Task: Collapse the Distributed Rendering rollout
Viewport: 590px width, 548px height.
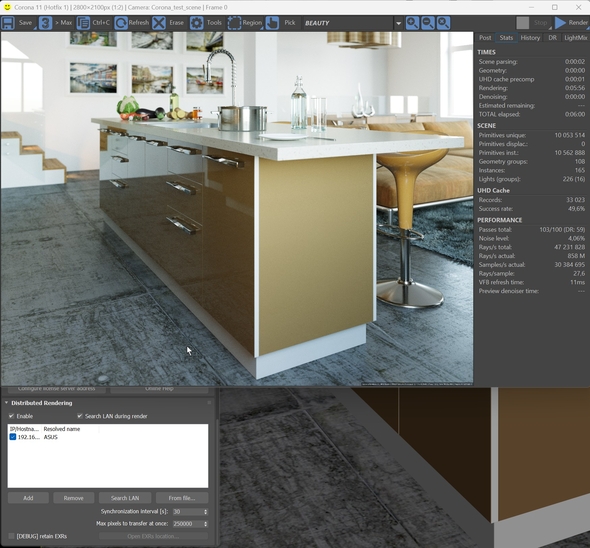Action: pos(6,403)
